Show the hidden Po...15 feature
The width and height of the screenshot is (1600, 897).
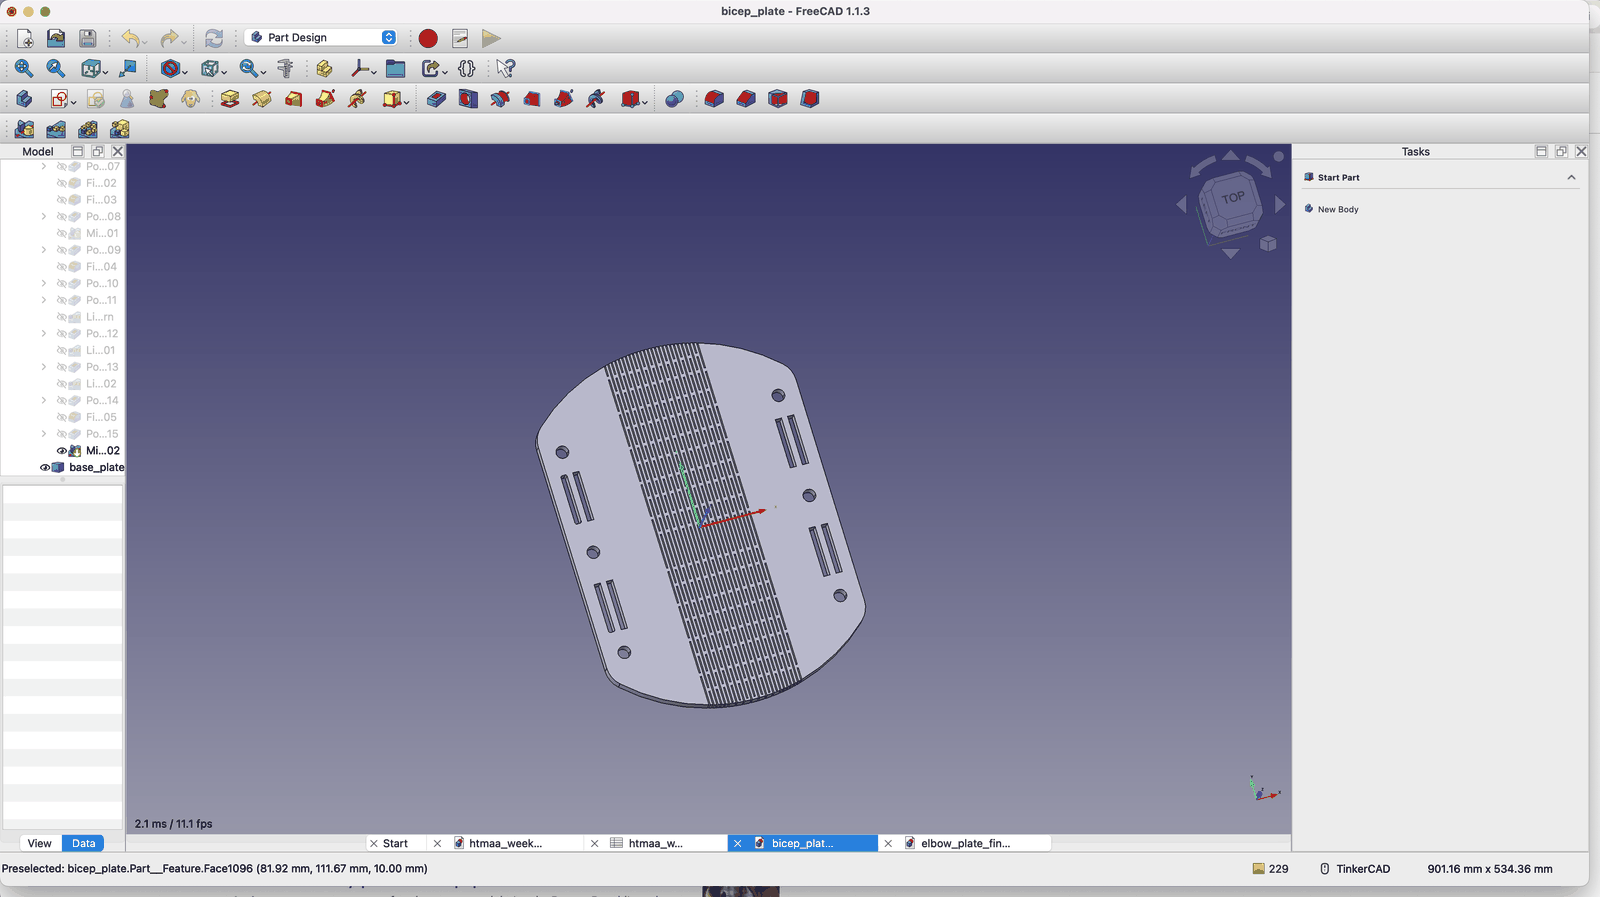(x=61, y=434)
